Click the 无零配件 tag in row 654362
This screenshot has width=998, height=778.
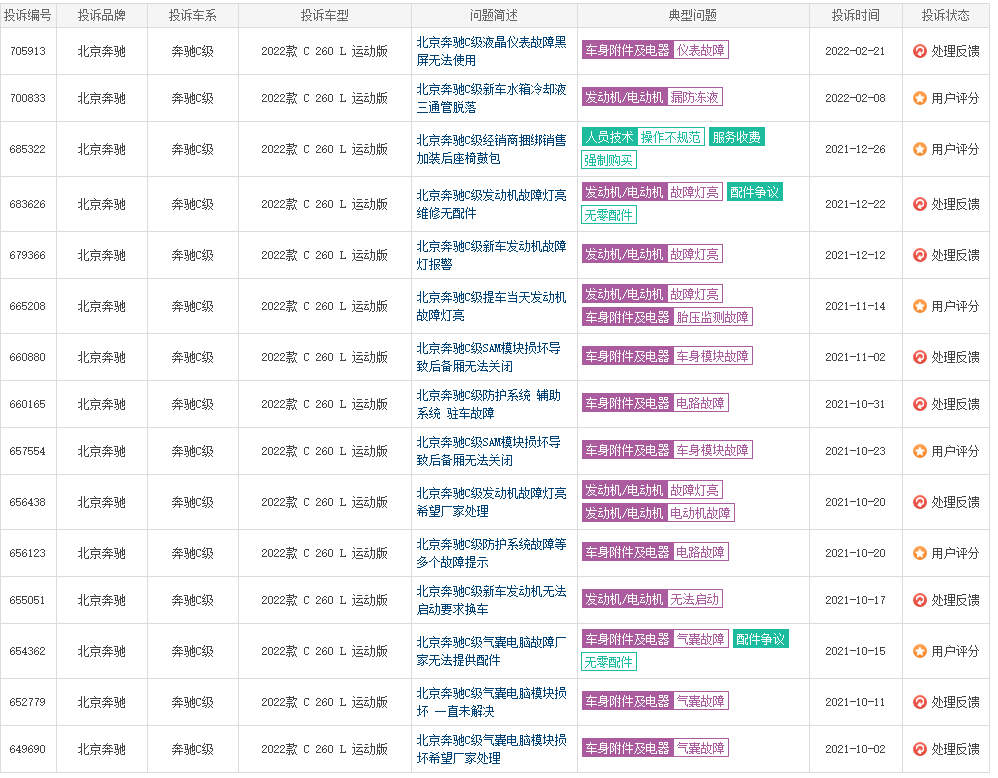pos(609,662)
